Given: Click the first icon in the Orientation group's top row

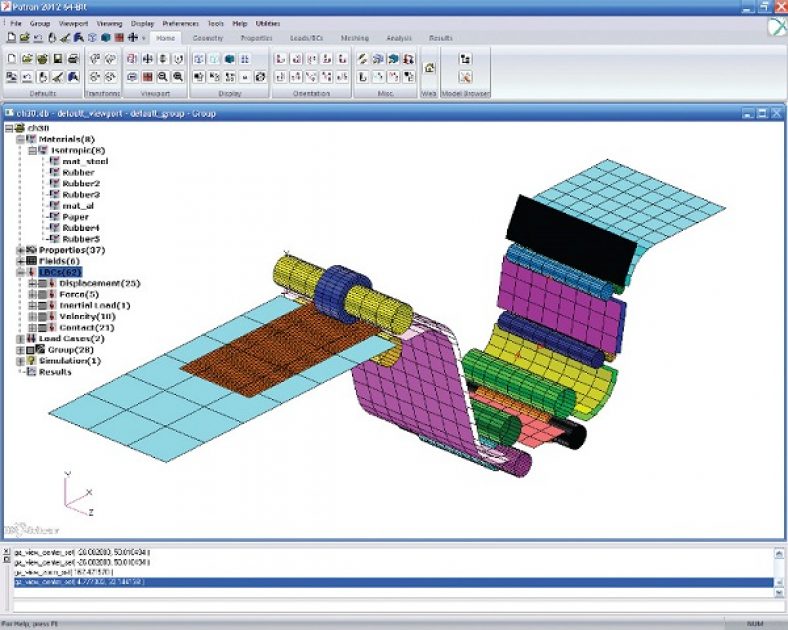Looking at the screenshot, I should click(281, 59).
